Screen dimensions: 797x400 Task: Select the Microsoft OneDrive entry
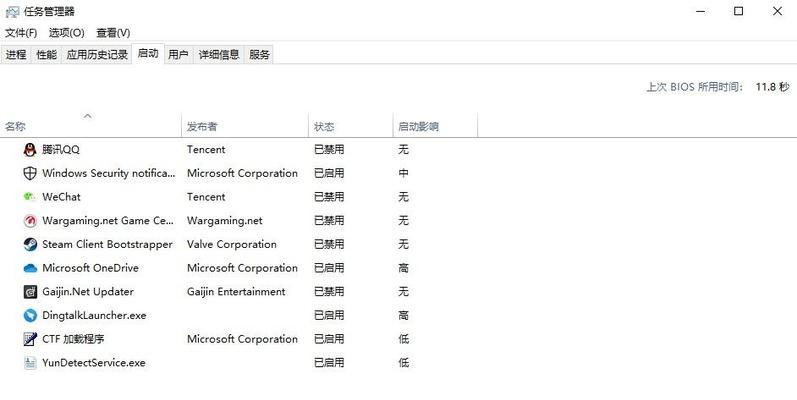[90, 268]
